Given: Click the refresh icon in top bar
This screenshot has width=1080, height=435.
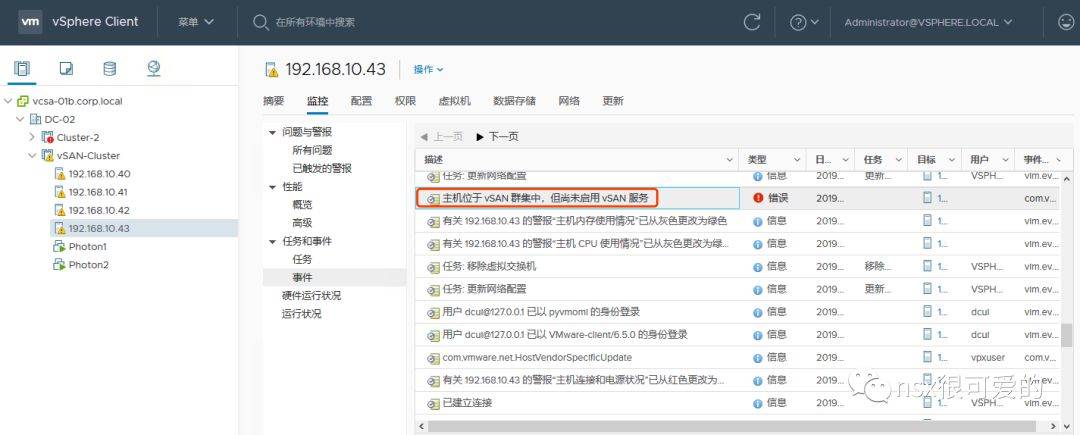Looking at the screenshot, I should click(x=752, y=22).
